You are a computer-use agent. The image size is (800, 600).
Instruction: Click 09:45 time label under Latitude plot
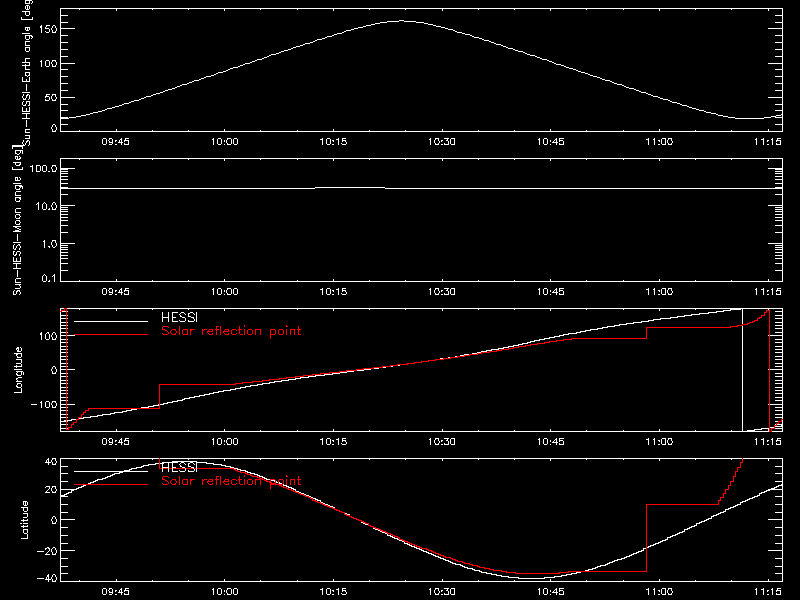[115, 592]
